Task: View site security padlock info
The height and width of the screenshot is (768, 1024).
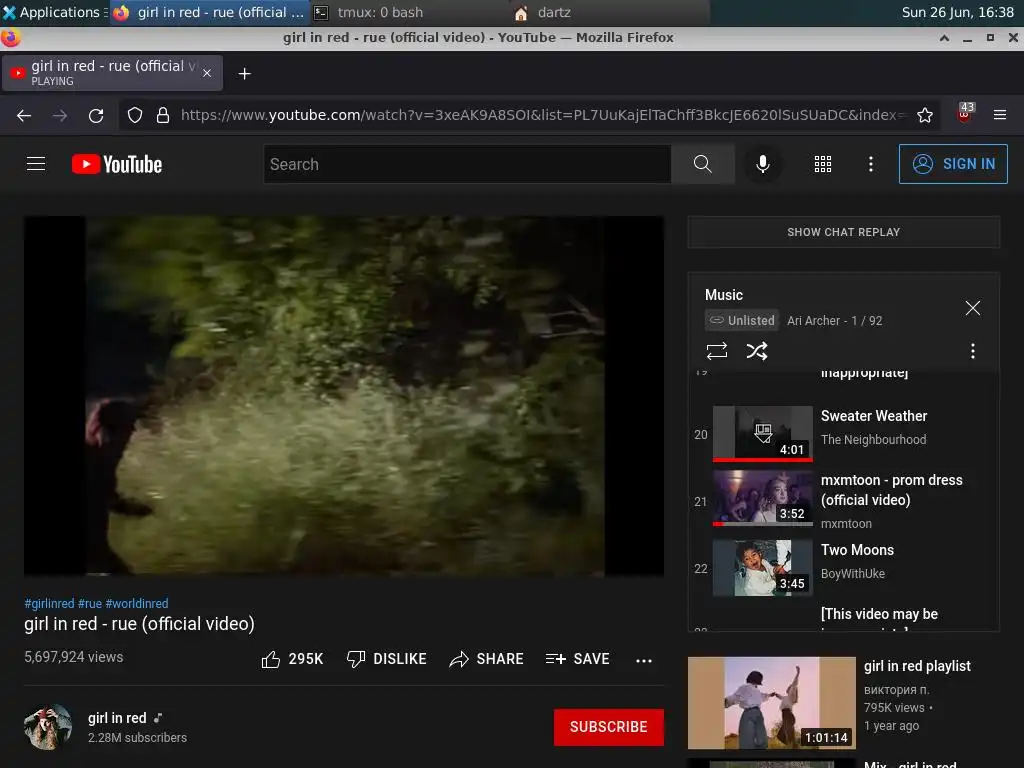Action: tap(163, 116)
